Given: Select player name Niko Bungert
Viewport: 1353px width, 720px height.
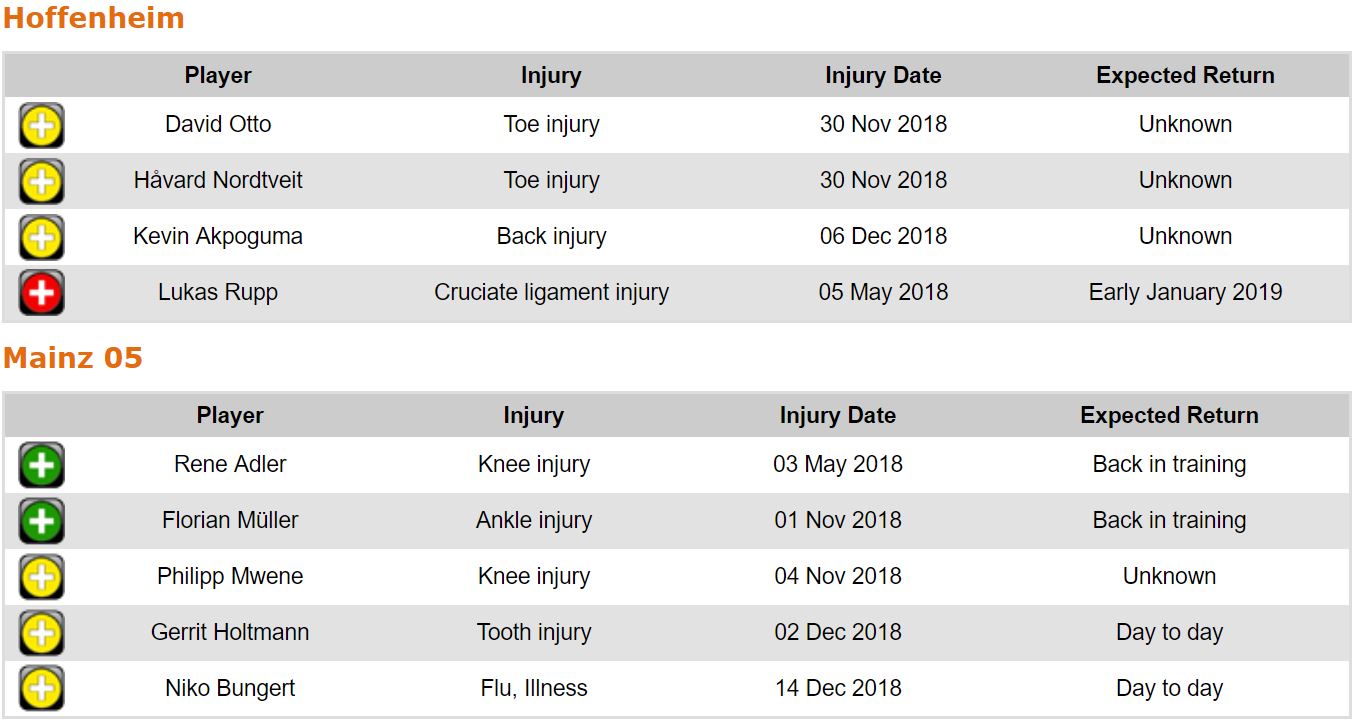Looking at the screenshot, I should point(230,689).
